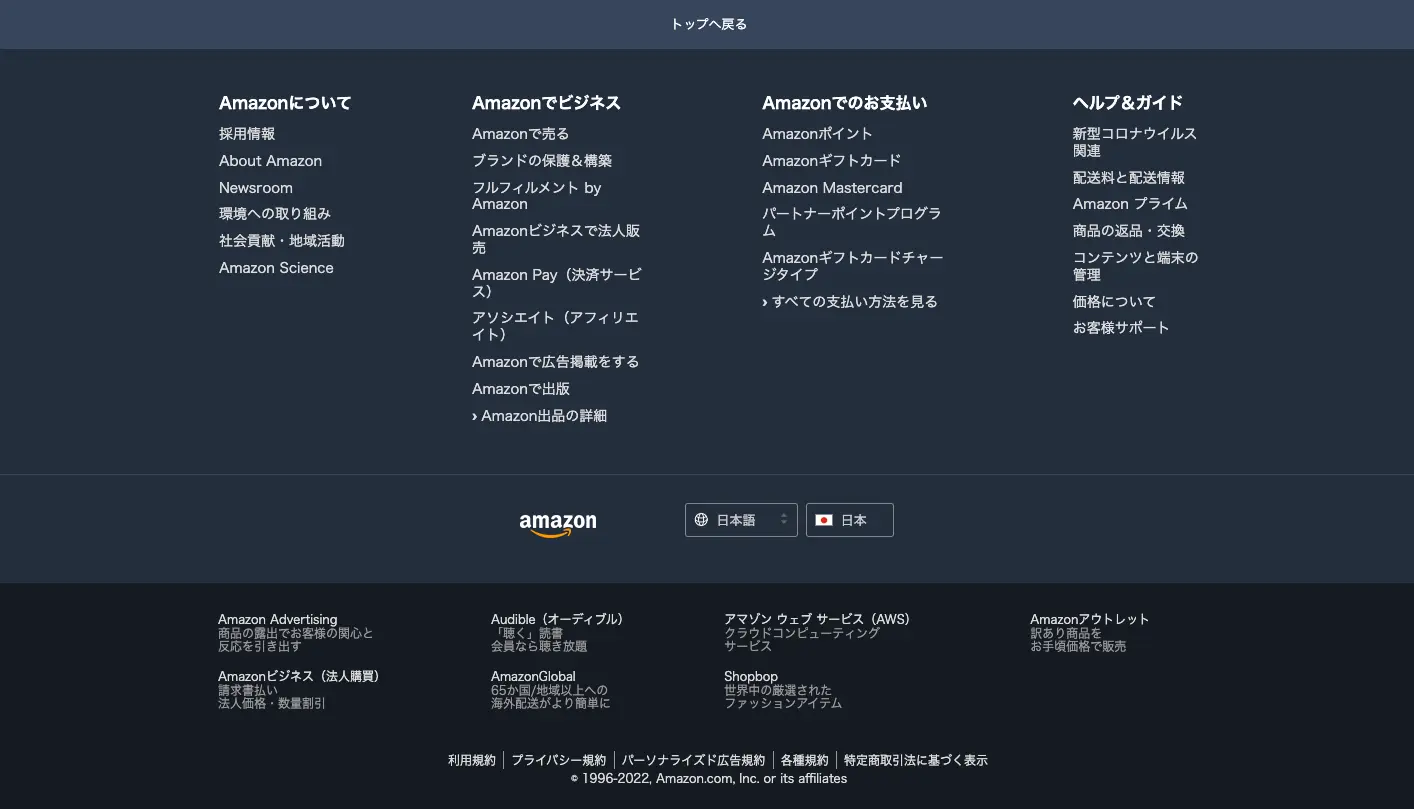Screen dimensions: 1414x809
Task: Open the Amazon Advertising service link
Action: pyautogui.click(x=296, y=633)
